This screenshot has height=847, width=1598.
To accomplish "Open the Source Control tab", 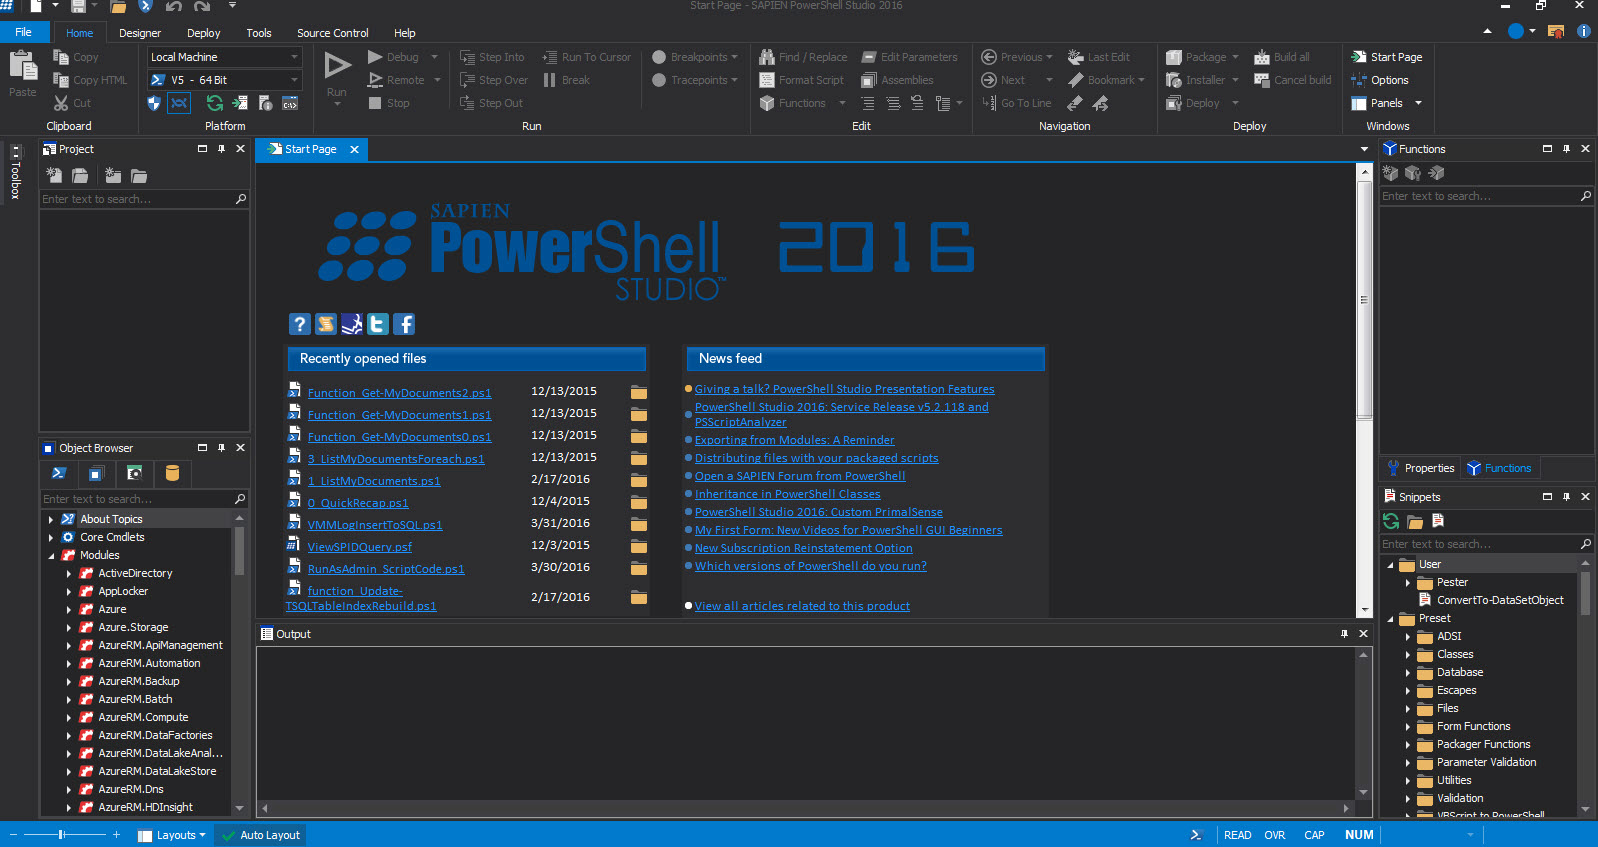I will pyautogui.click(x=333, y=33).
